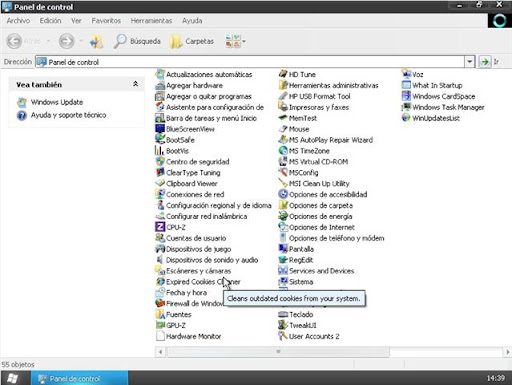Open the MSConfig icon
Image resolution: width=512 pixels, height=385 pixels.
[283, 172]
